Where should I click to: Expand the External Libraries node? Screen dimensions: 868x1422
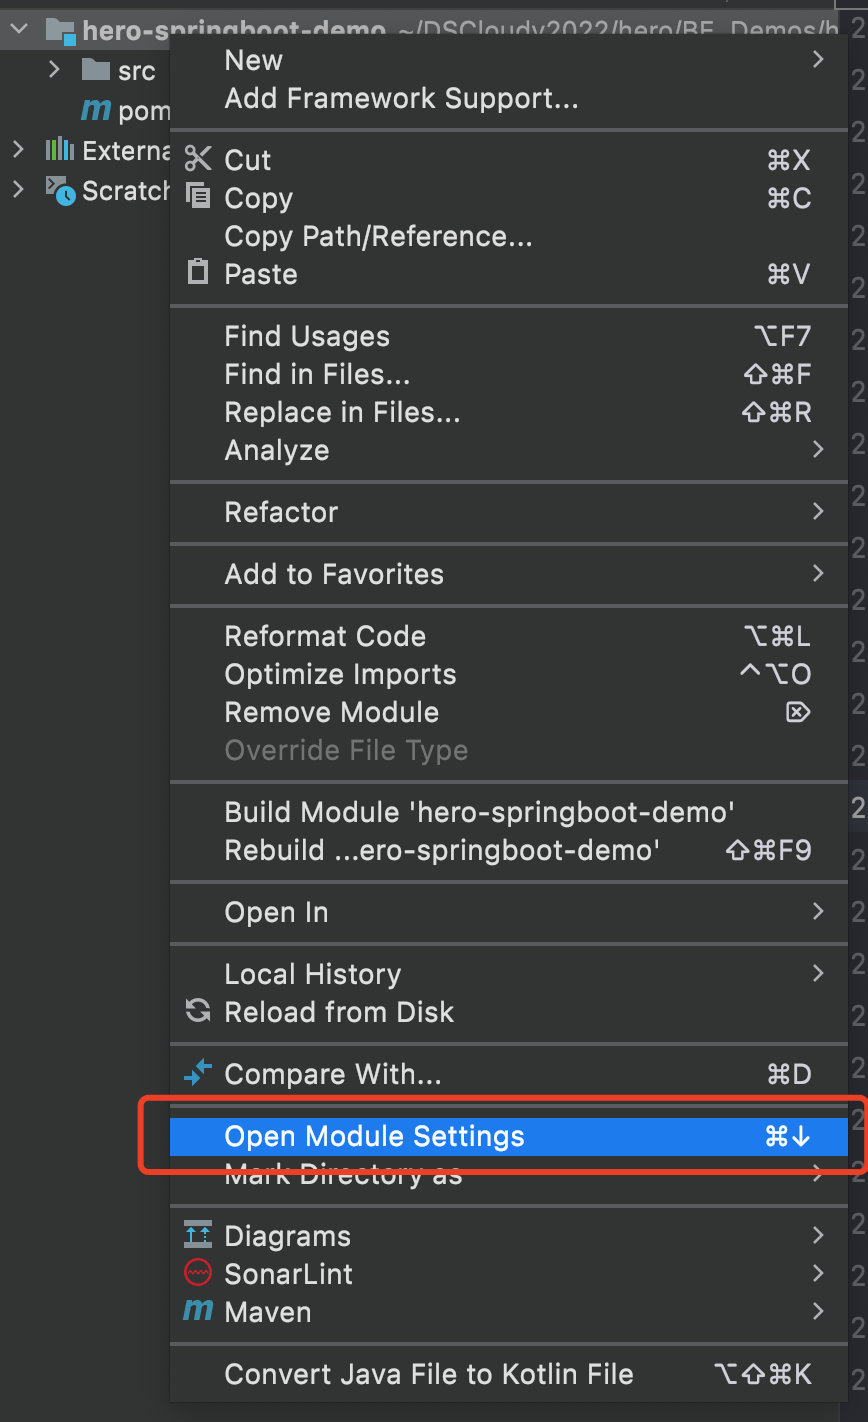click(x=17, y=150)
